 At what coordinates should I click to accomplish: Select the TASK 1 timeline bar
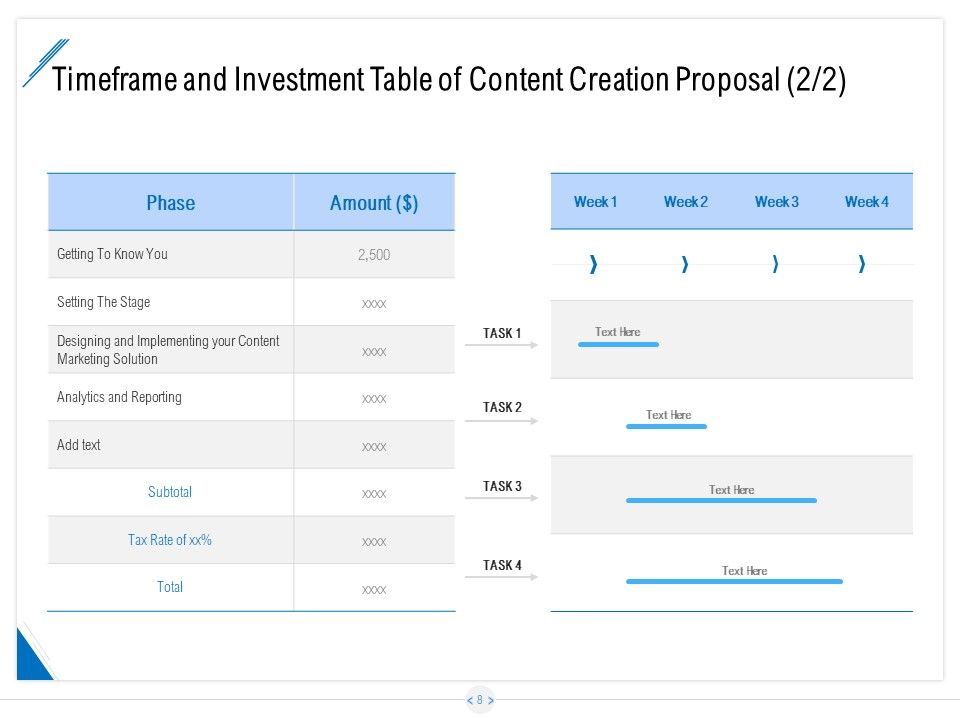(x=618, y=345)
